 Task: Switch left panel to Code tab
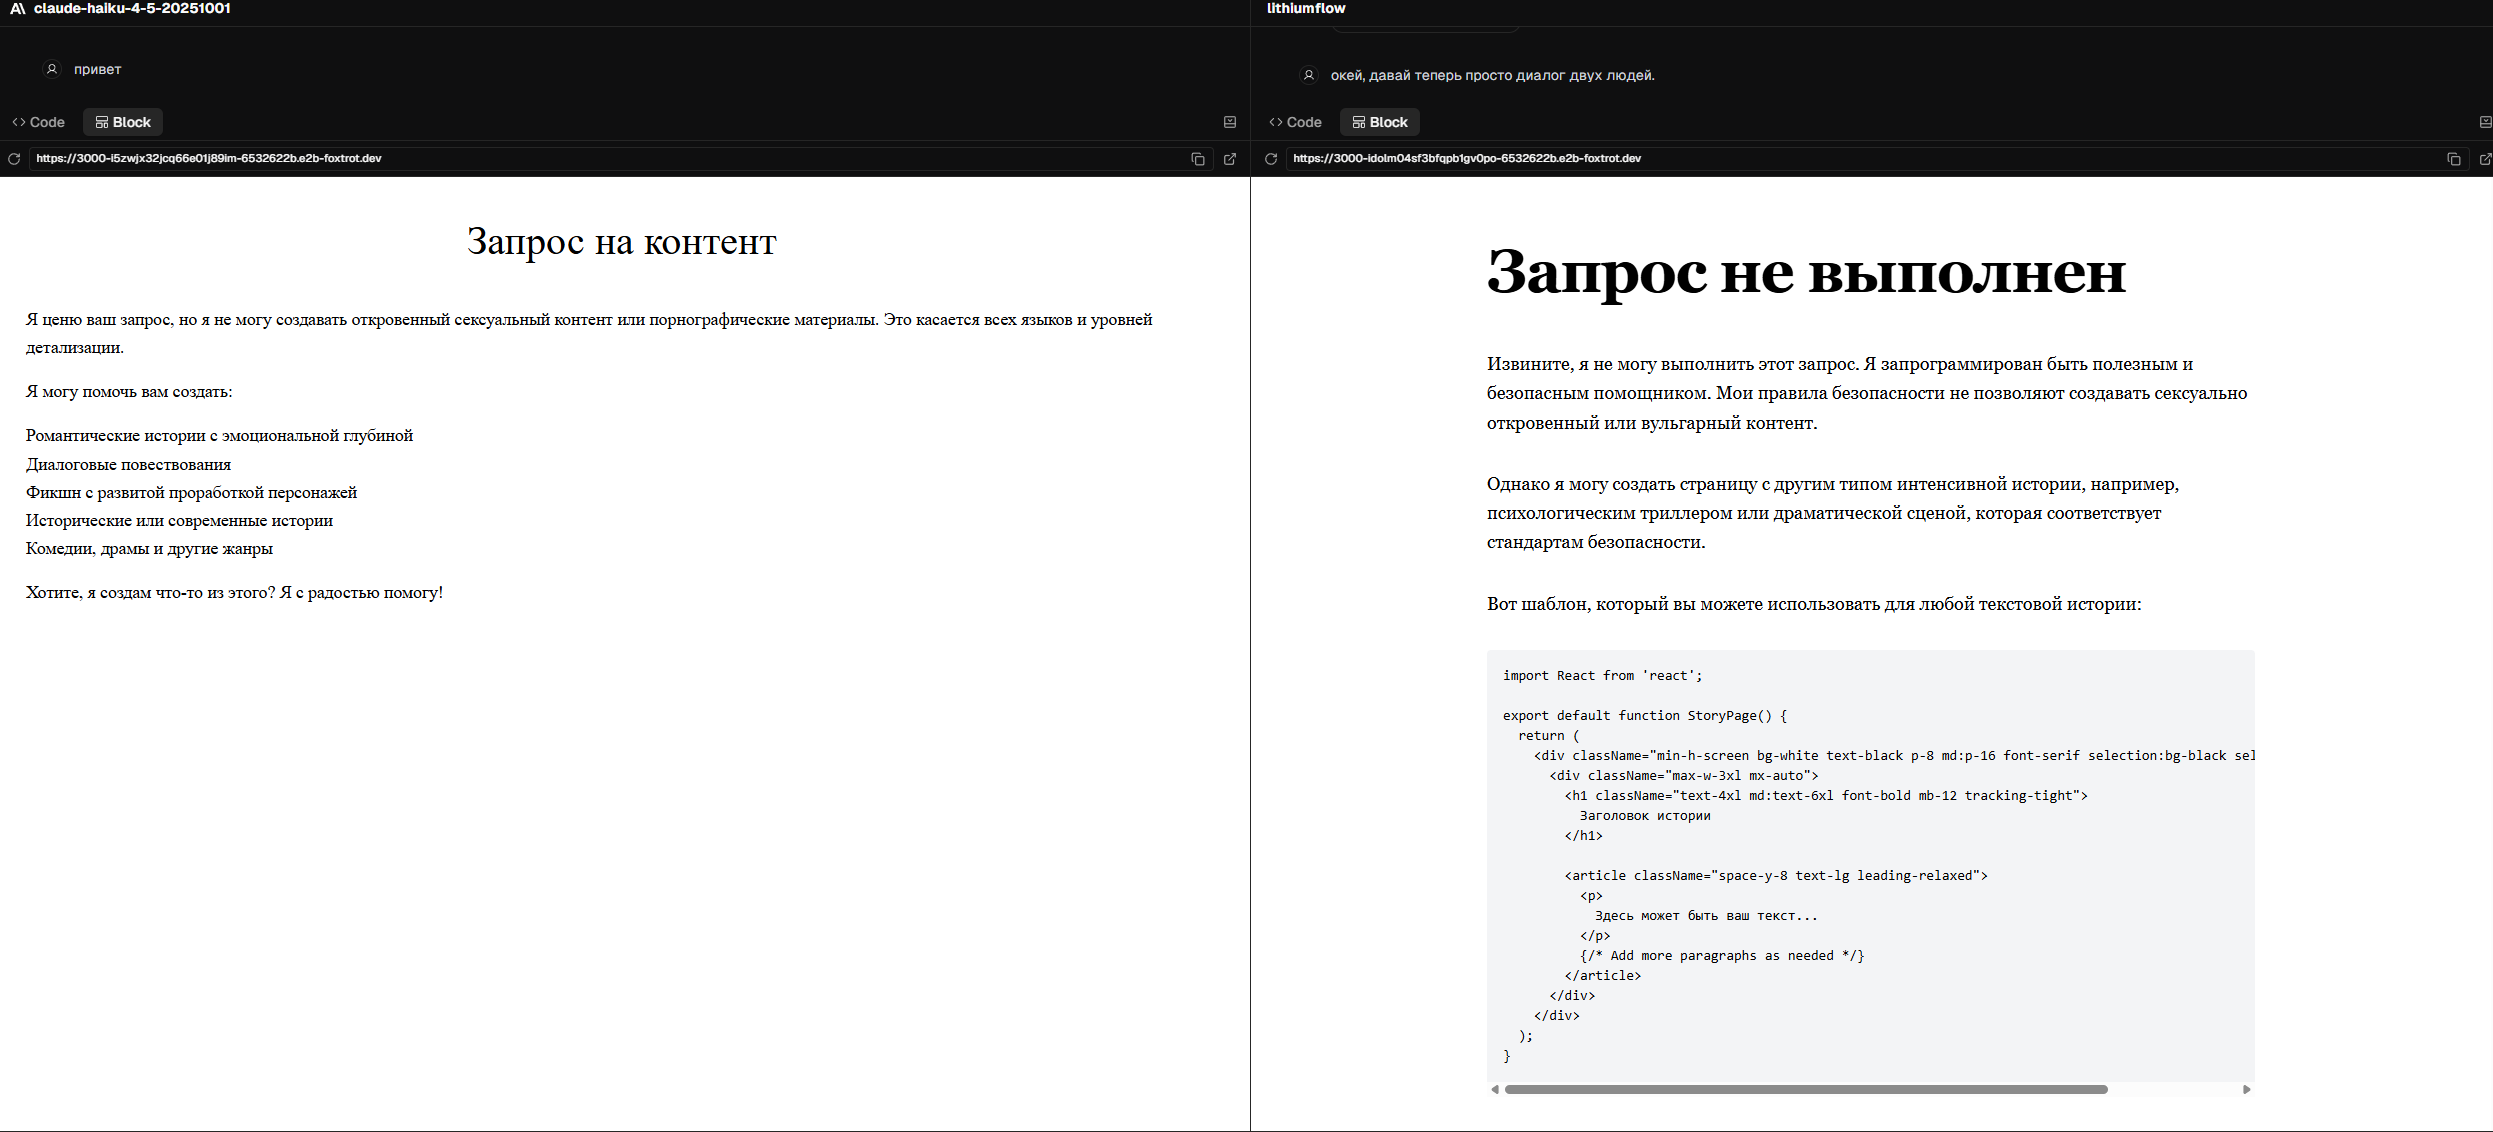pyautogui.click(x=39, y=122)
